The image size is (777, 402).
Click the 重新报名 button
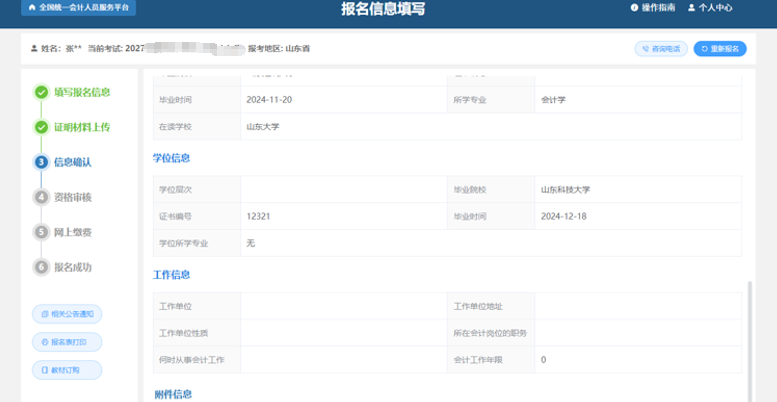tap(720, 49)
